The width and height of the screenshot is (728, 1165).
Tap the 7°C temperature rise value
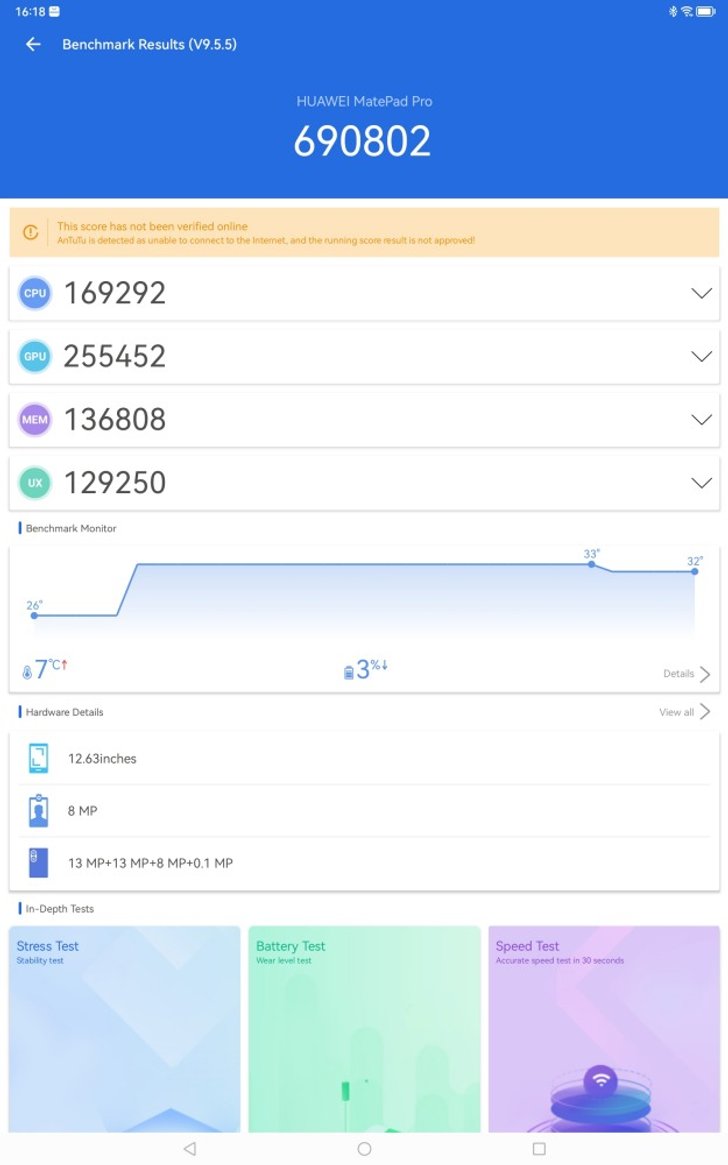pyautogui.click(x=51, y=668)
